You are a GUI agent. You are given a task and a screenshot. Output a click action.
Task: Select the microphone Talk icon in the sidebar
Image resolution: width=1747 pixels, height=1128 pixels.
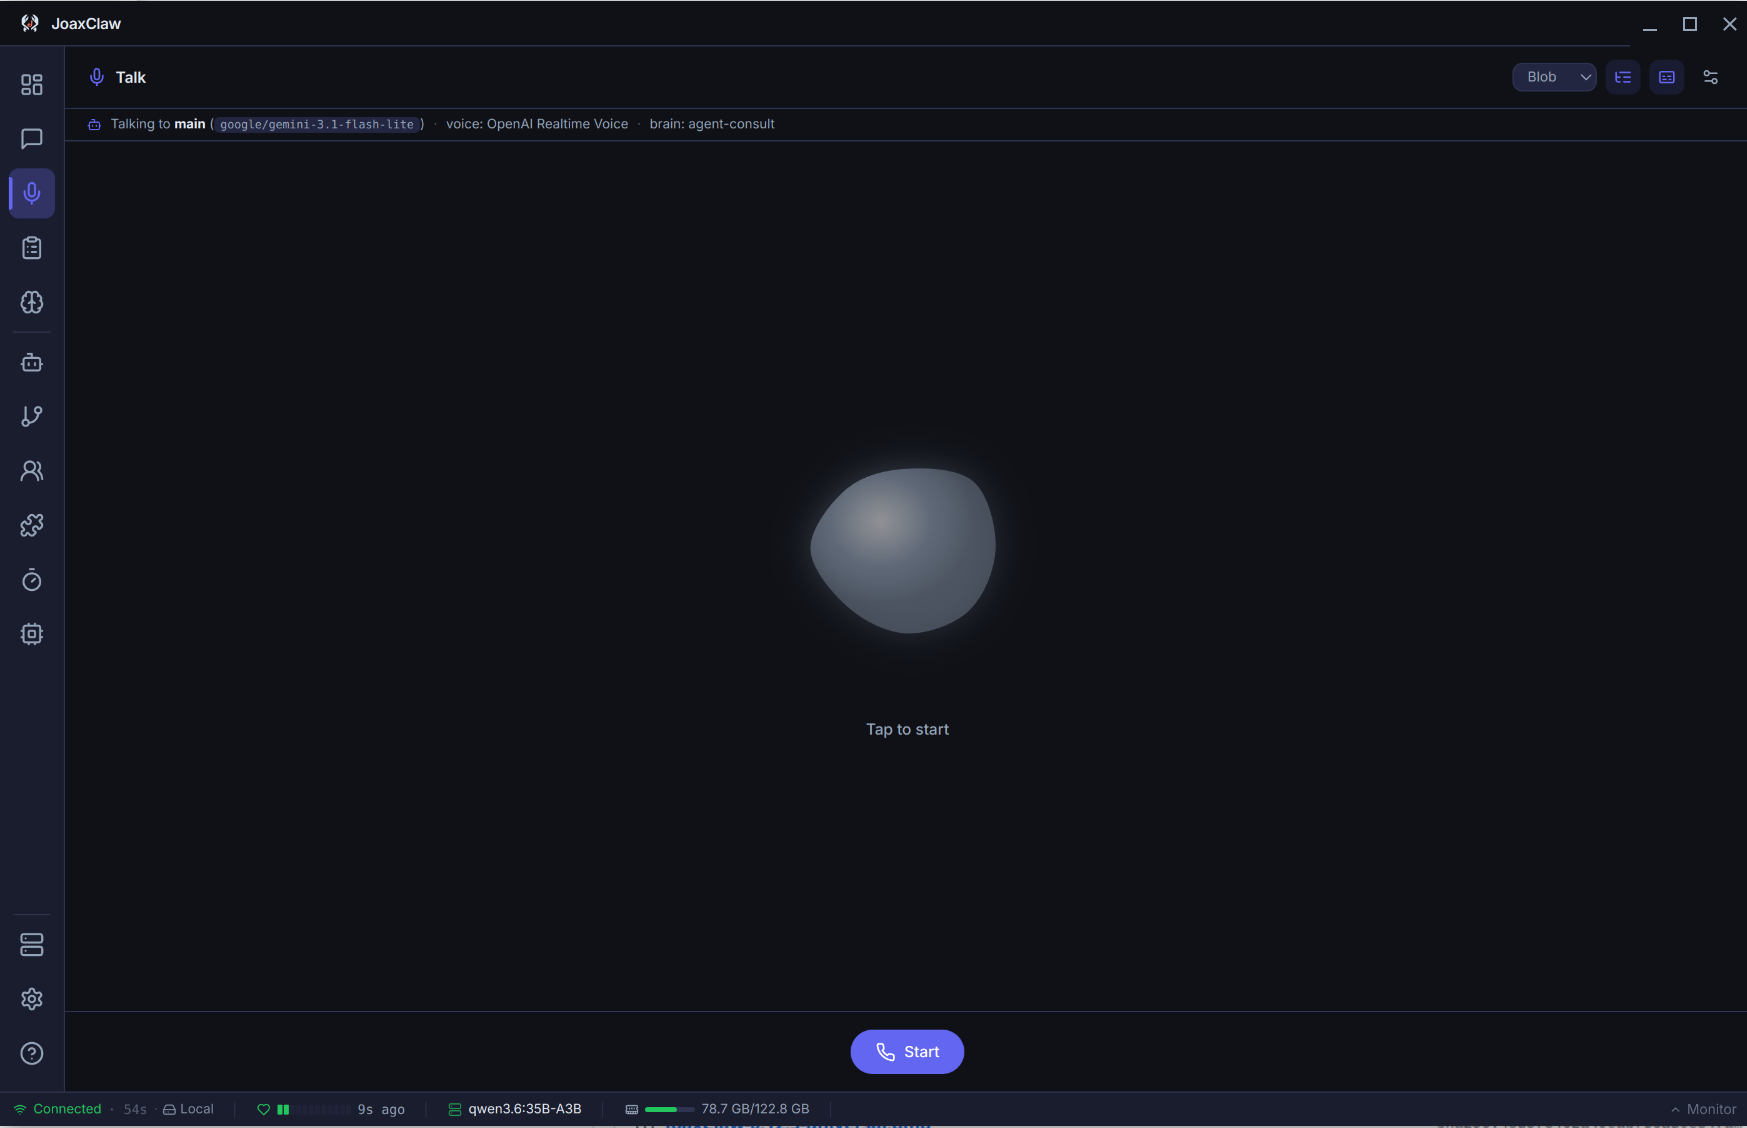click(32, 193)
